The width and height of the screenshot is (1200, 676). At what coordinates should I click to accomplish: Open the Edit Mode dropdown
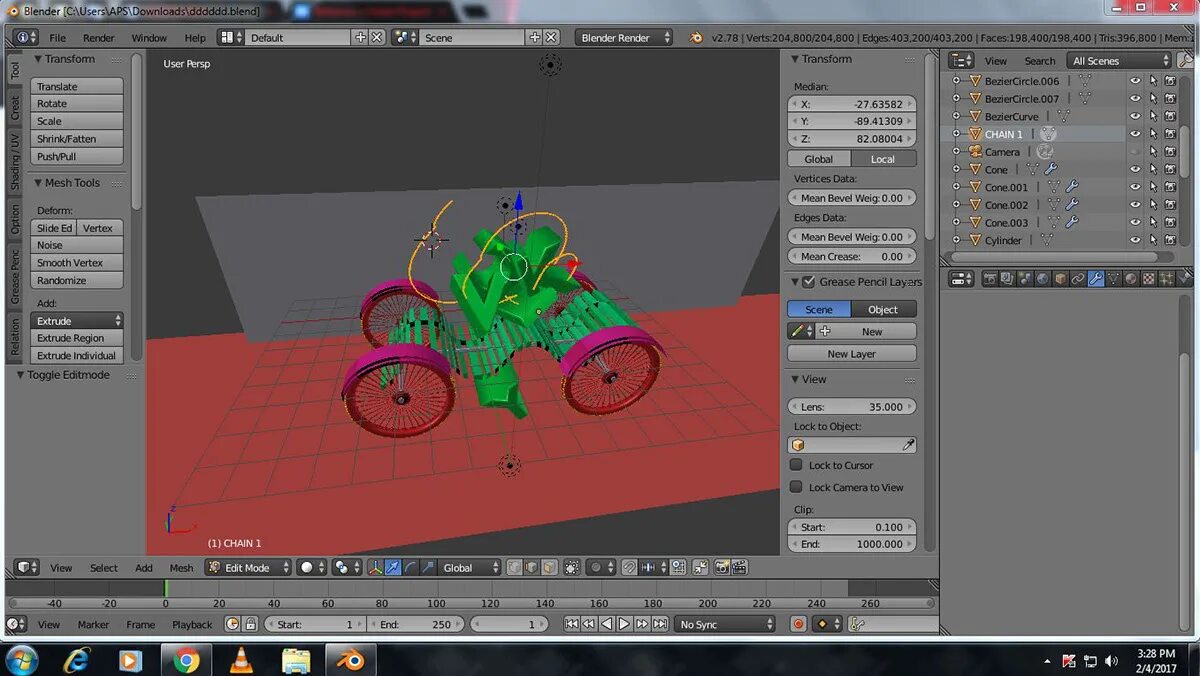248,567
